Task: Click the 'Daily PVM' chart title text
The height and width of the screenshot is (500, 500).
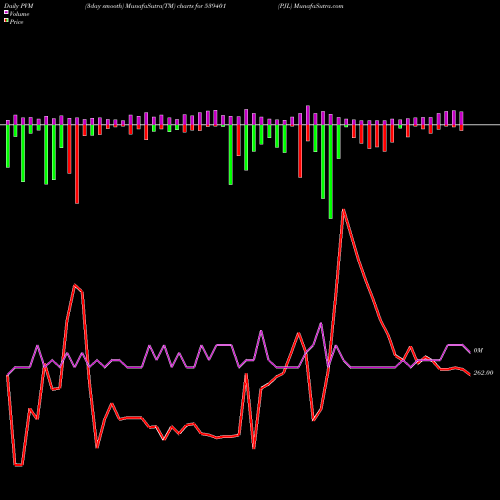Action: [x=19, y=6]
